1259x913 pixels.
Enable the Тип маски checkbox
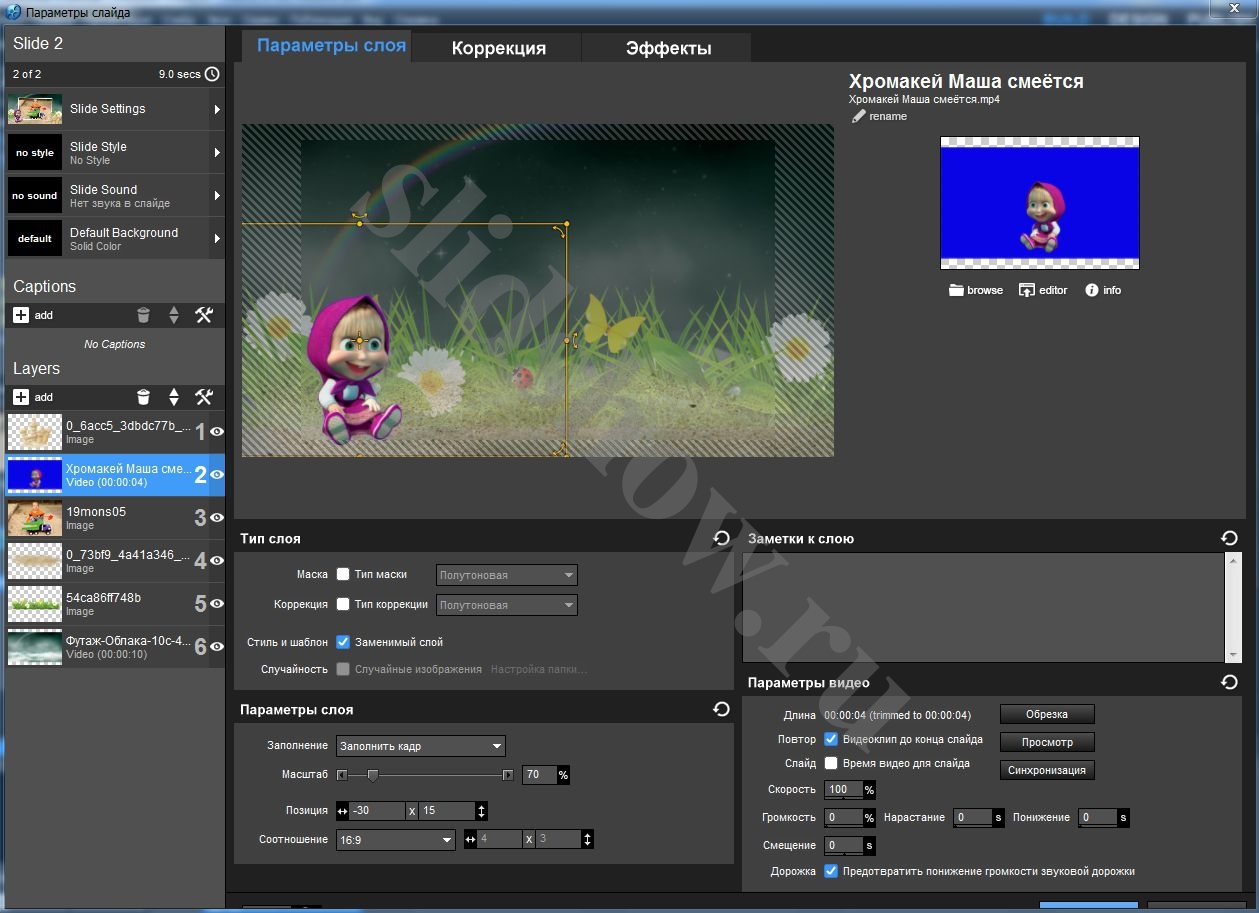[343, 574]
